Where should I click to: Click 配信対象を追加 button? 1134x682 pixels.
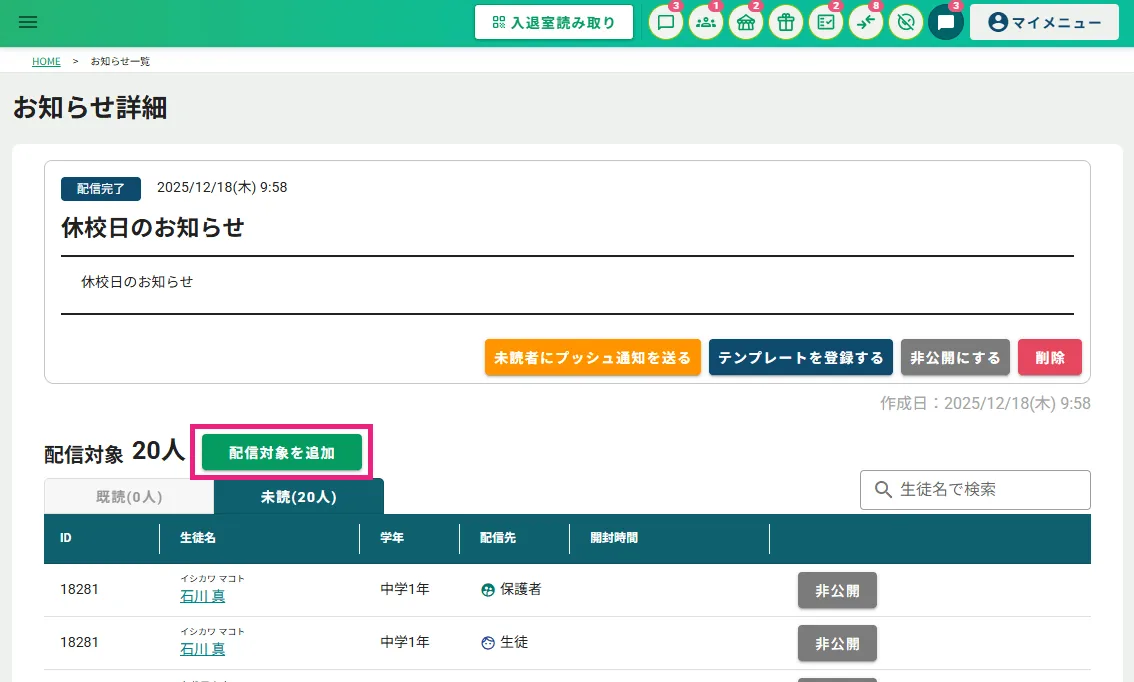point(282,453)
